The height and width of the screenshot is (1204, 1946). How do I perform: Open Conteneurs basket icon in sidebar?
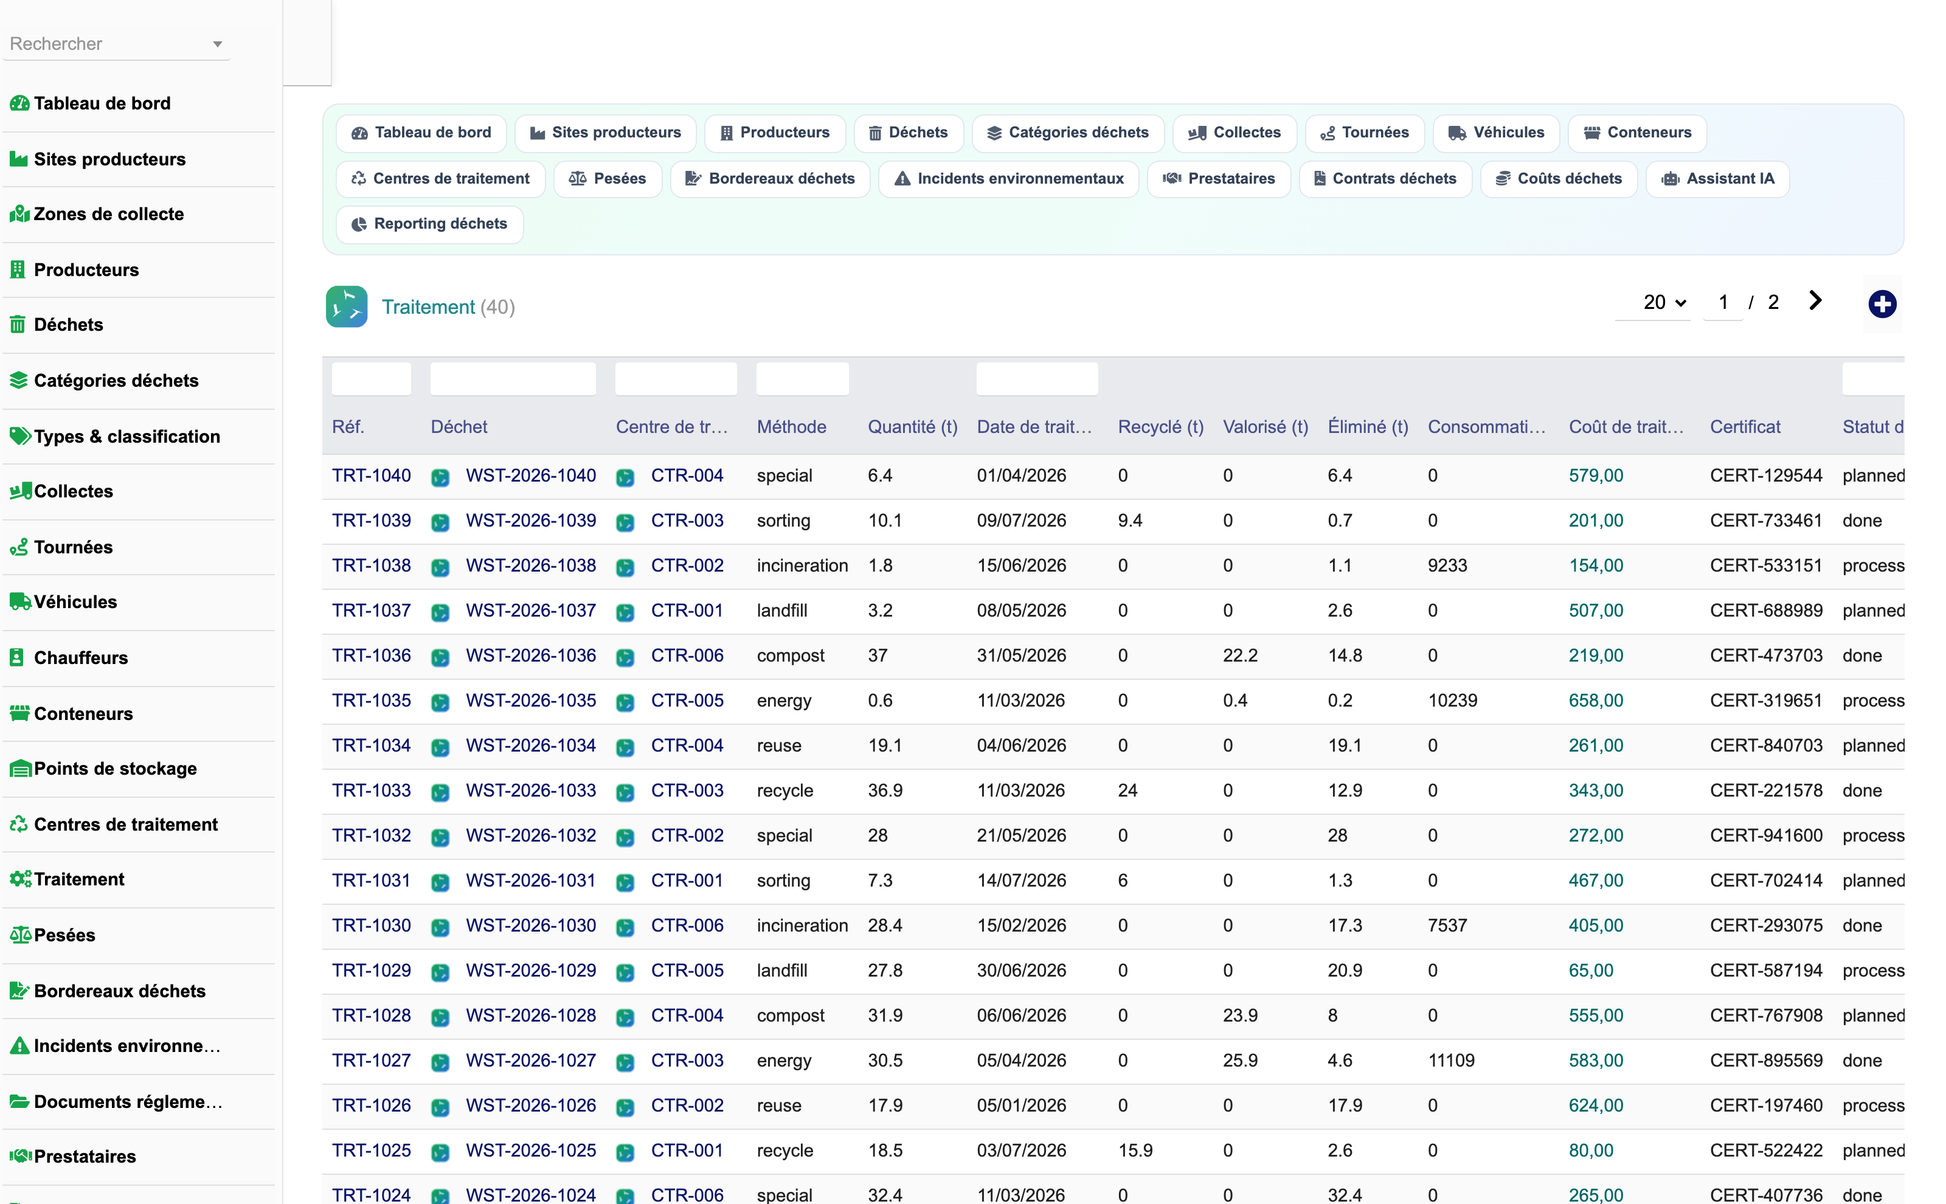coord(19,714)
